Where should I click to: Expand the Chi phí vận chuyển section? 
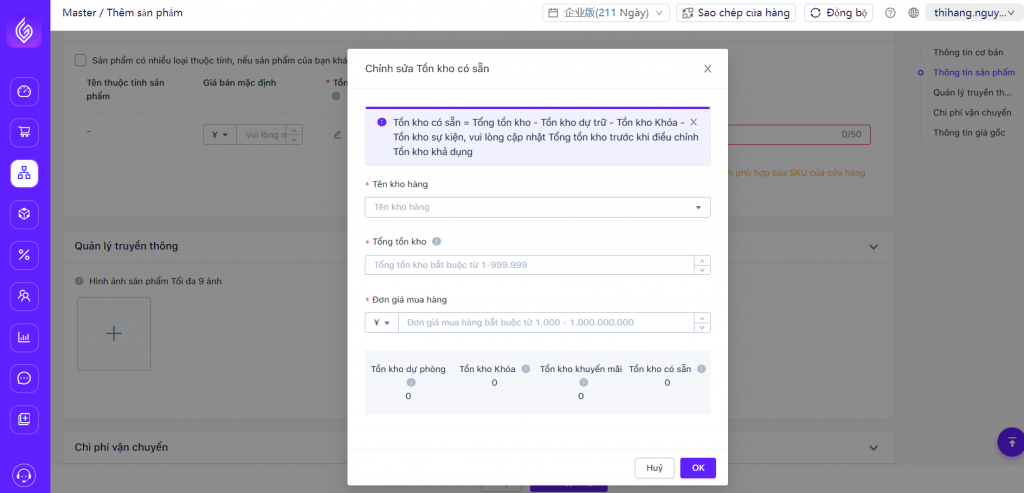(874, 447)
